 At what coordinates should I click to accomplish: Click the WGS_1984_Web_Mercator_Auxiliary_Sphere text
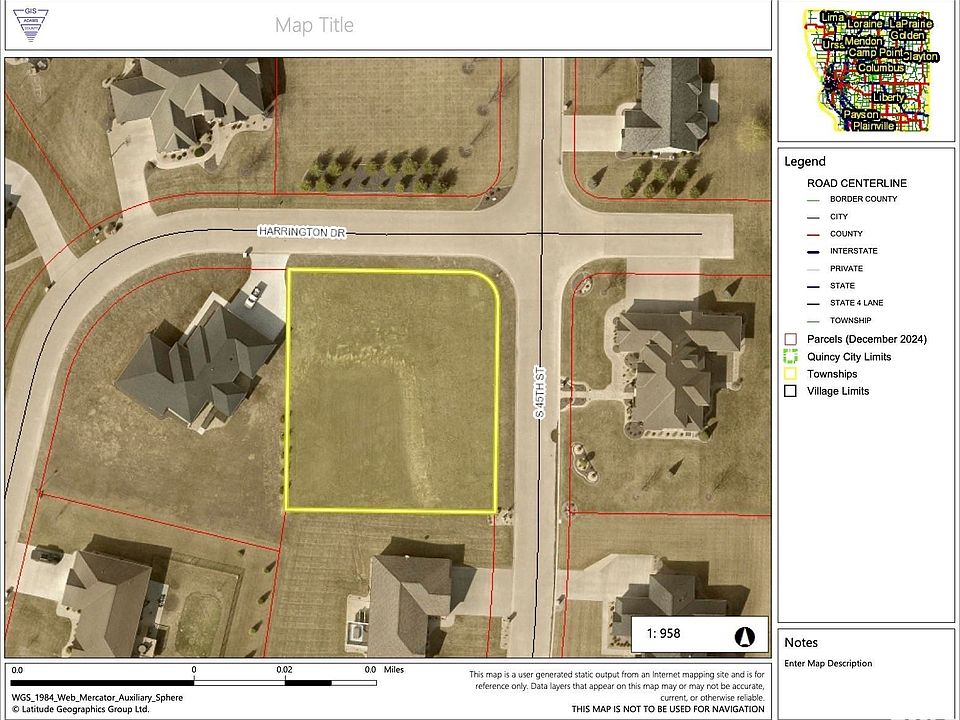point(97,698)
